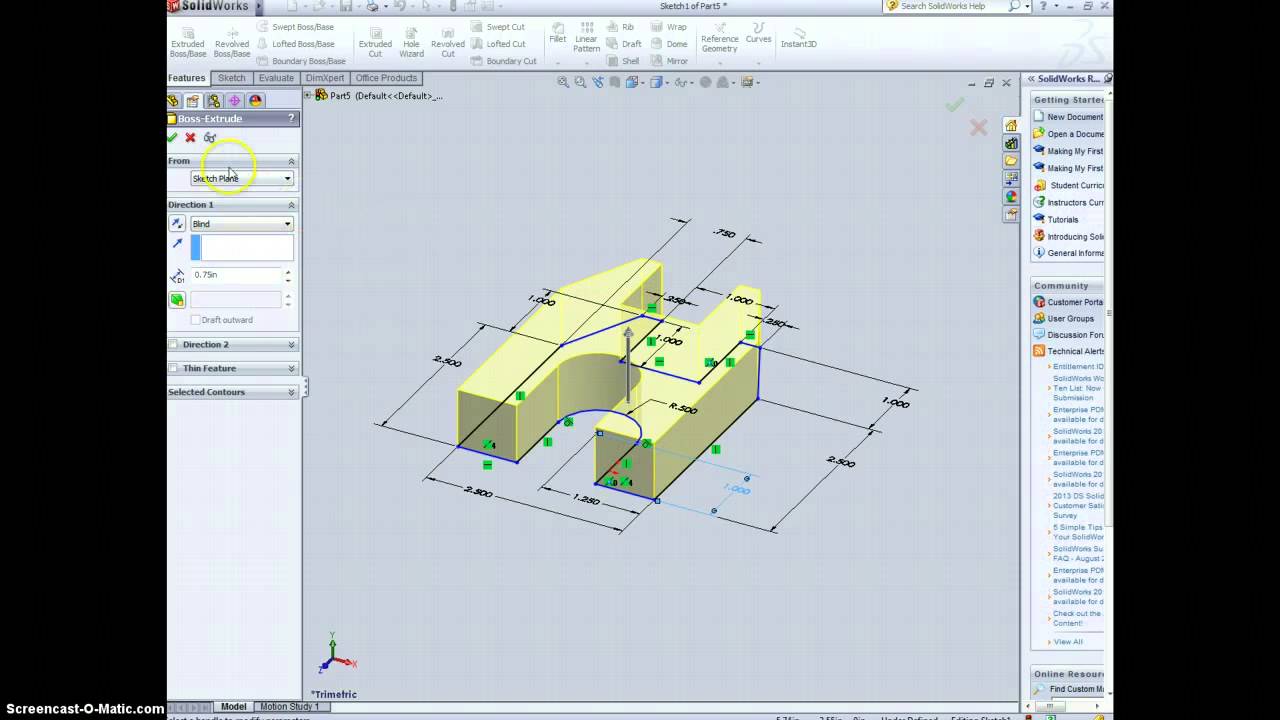Viewport: 1280px width, 720px height.
Task: Open the FeatureManager design tree tab icon
Action: point(173,100)
